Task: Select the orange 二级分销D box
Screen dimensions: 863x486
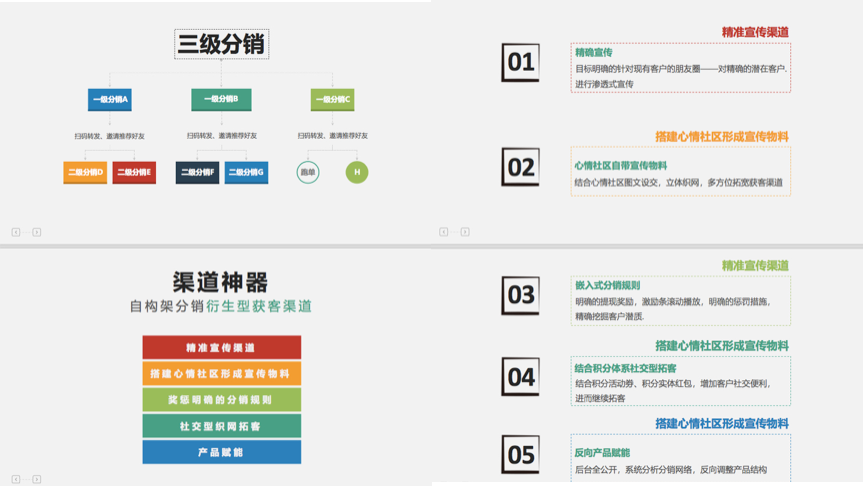Action: point(85,172)
